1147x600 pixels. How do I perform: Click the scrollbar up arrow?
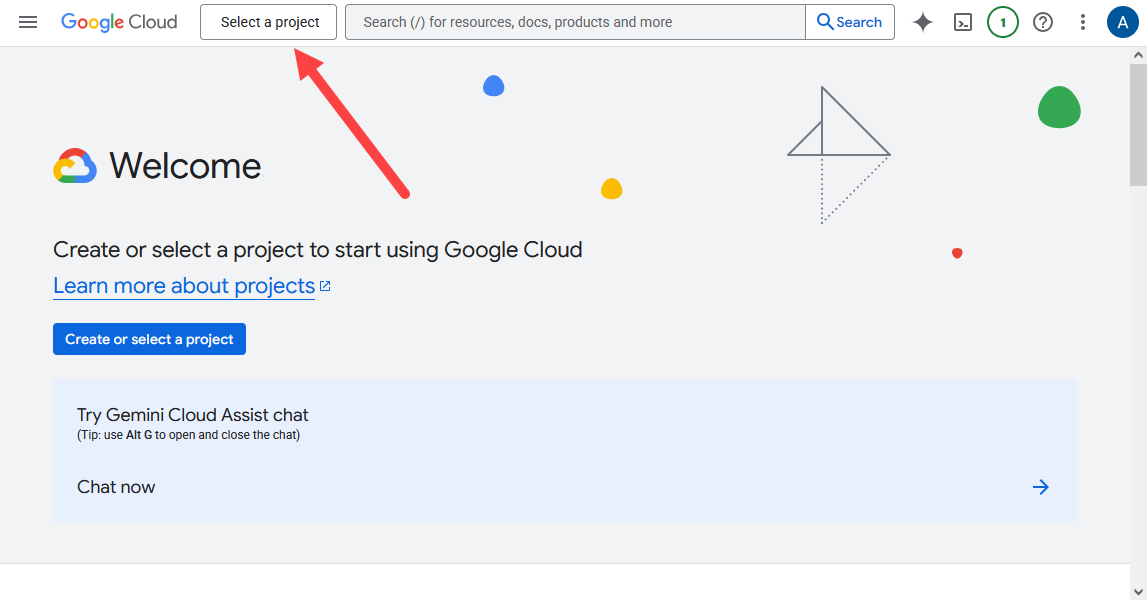(1138, 54)
